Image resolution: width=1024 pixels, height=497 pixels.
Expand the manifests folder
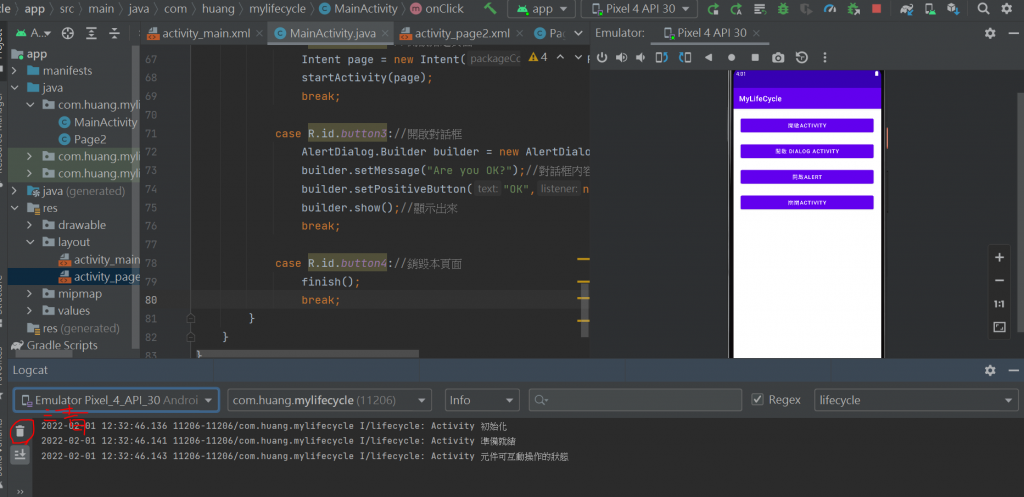(15, 71)
